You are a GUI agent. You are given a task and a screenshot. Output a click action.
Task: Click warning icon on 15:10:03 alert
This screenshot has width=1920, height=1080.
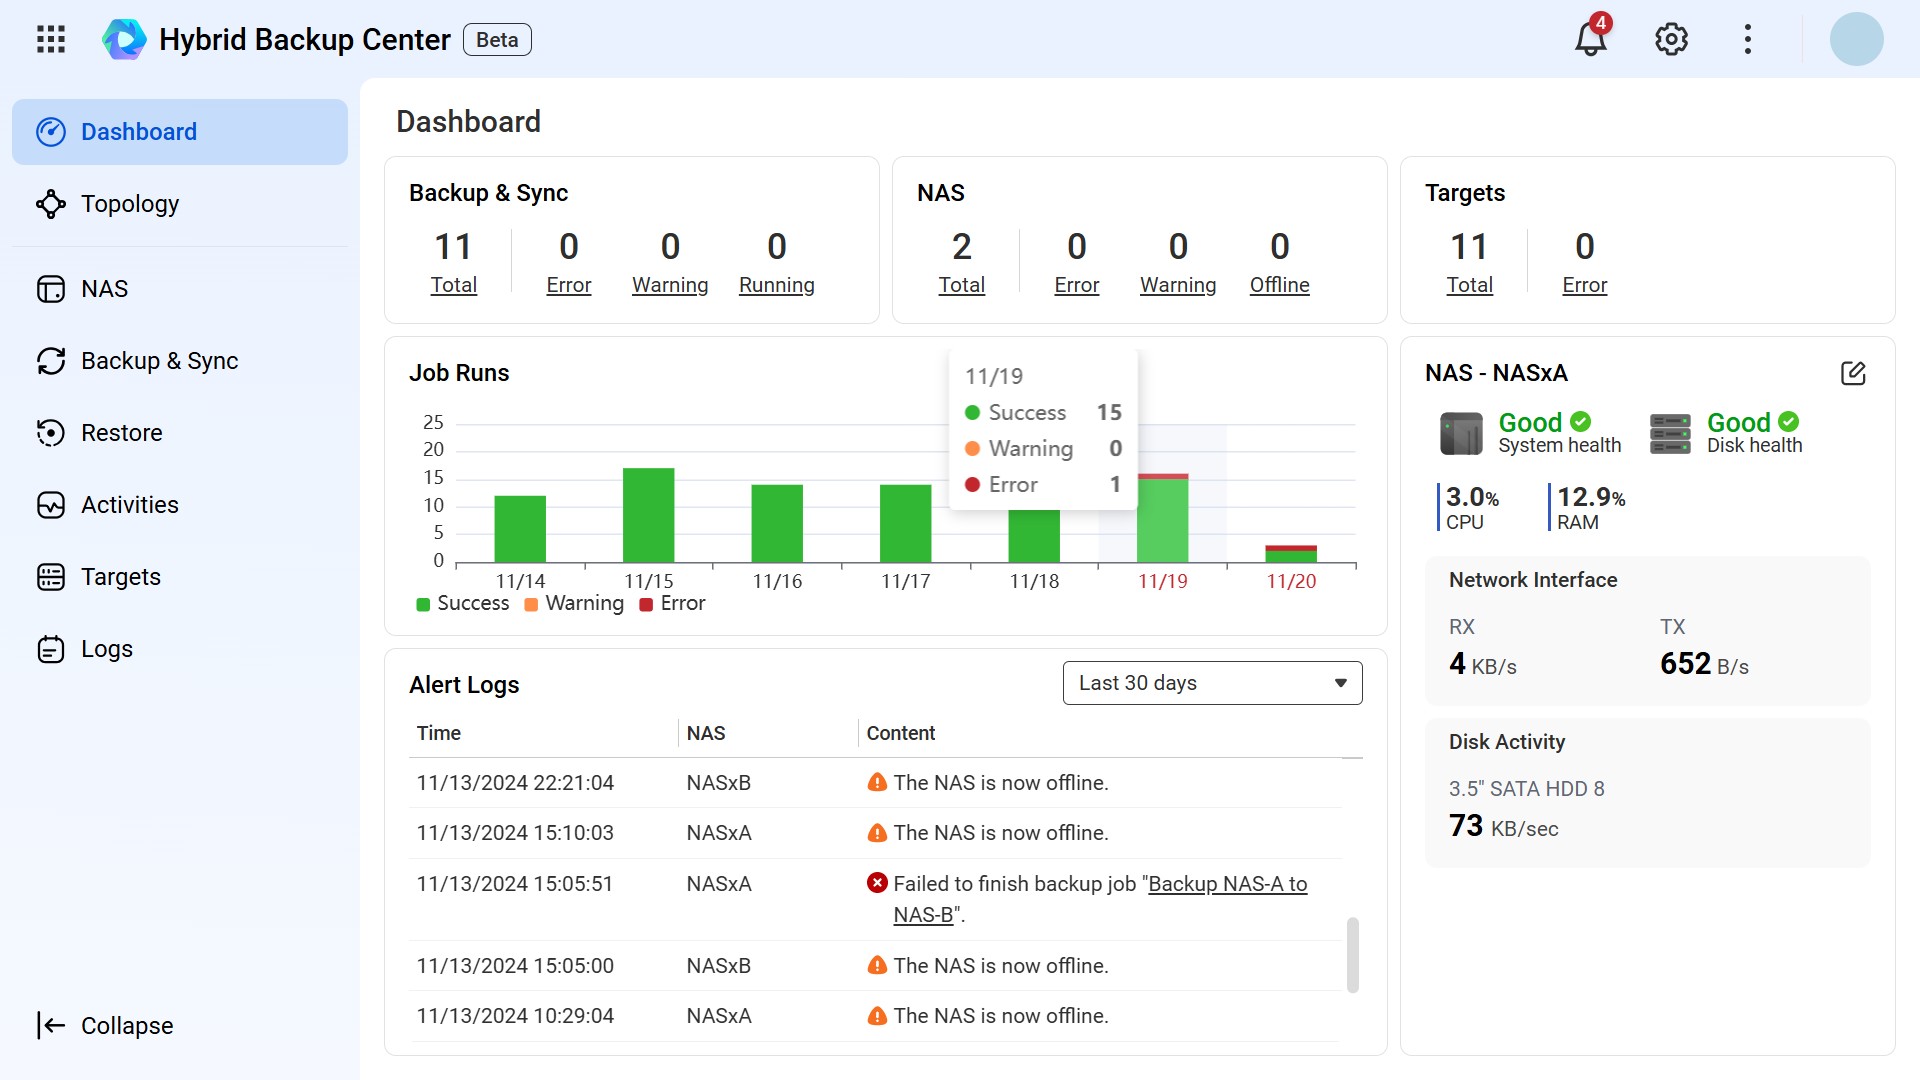click(x=877, y=833)
